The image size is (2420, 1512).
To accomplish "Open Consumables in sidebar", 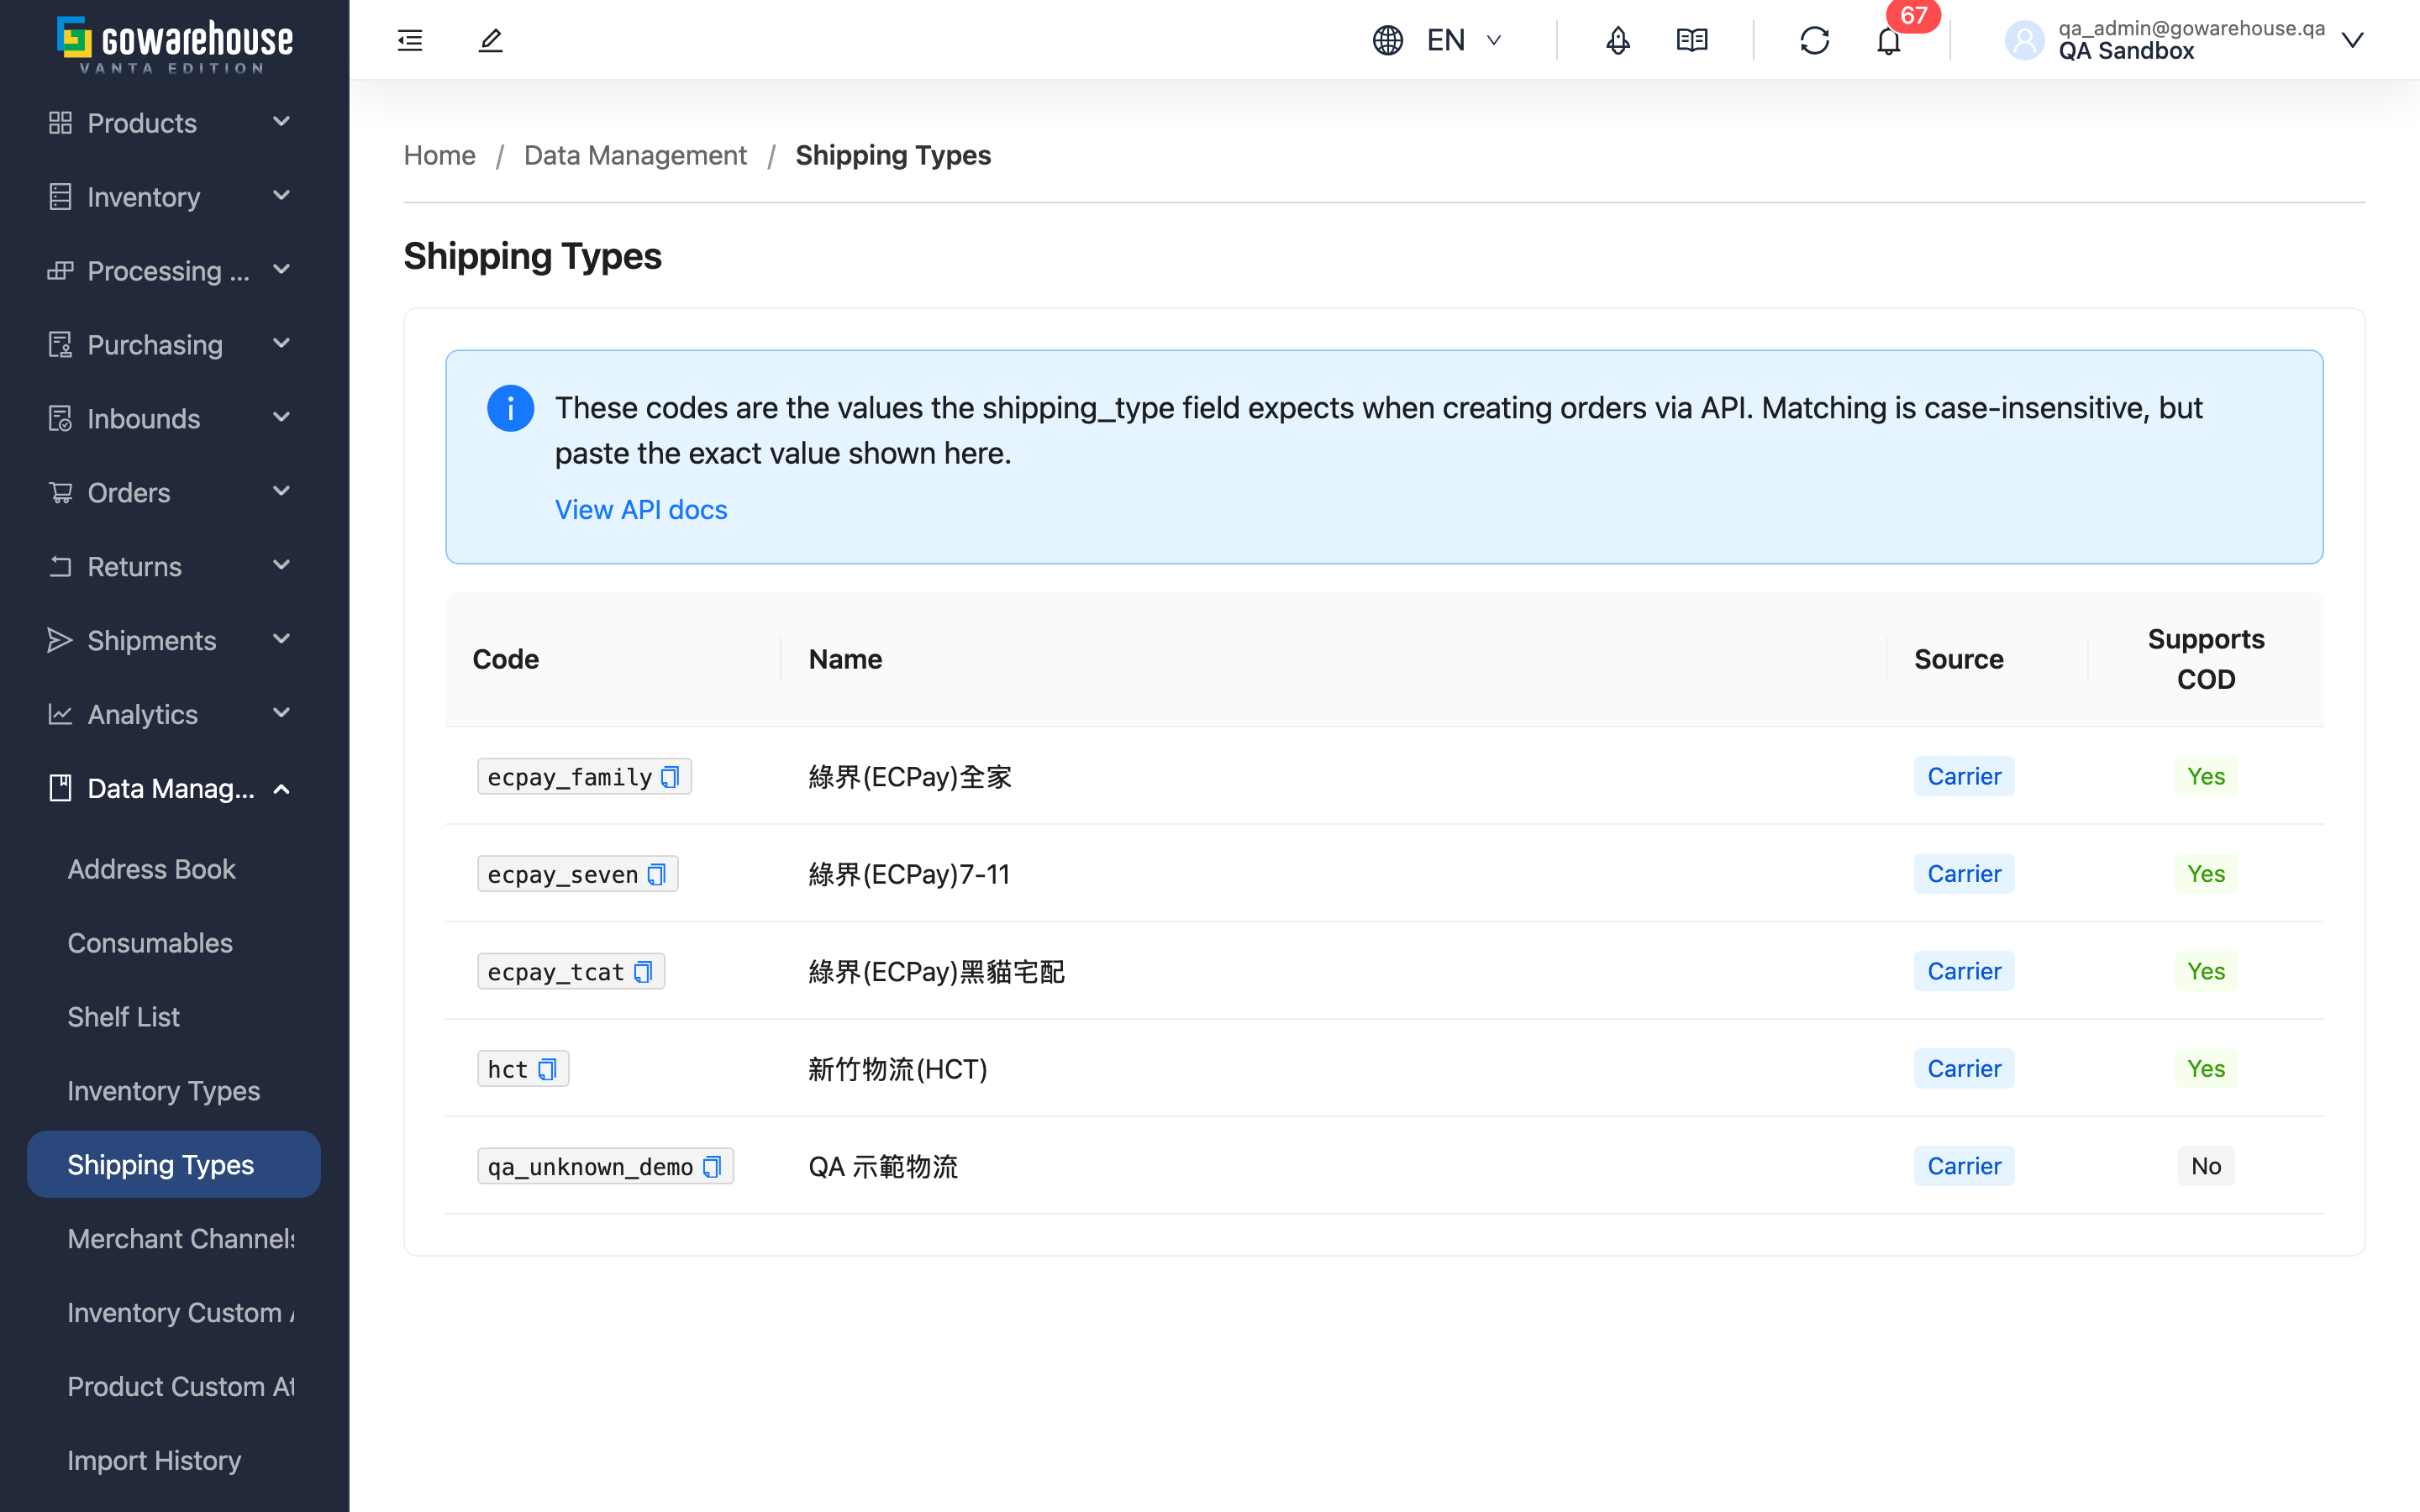I will coord(173,943).
